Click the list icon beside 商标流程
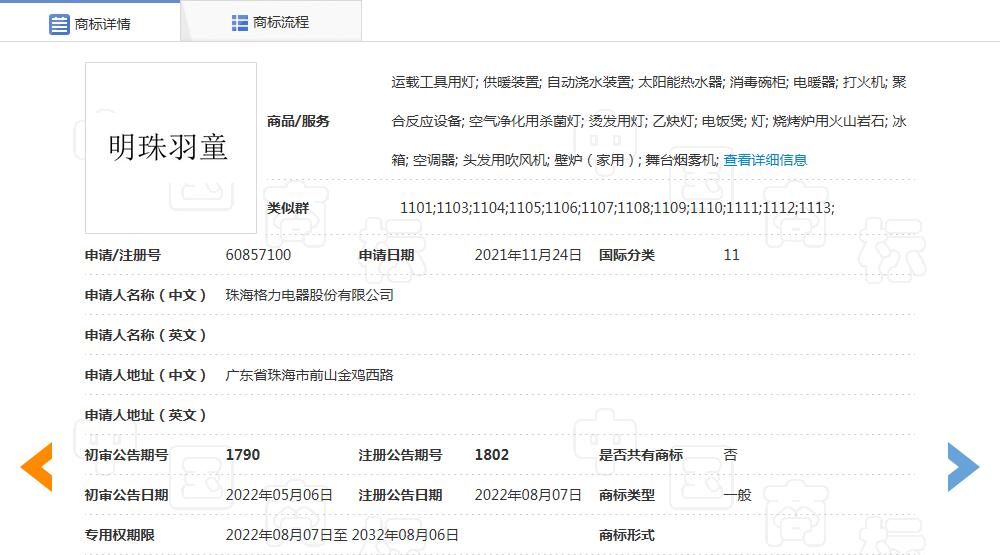This screenshot has height=555, width=1000. click(x=240, y=23)
